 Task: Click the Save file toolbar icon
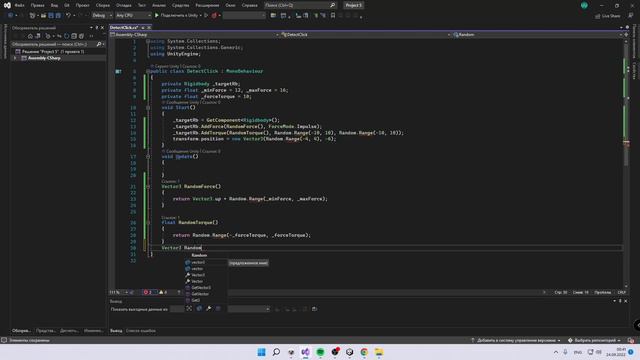pos(51,16)
